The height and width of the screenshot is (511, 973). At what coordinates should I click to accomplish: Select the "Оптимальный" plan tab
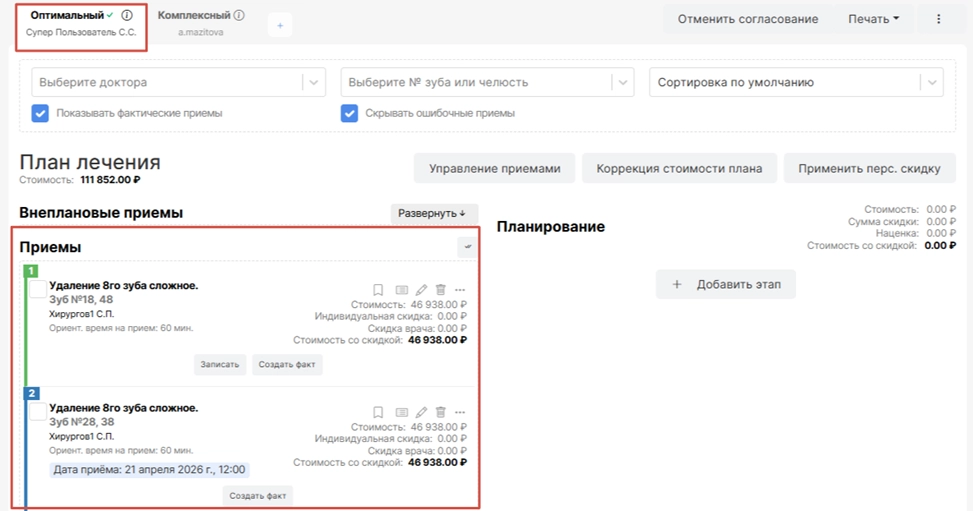tap(66, 16)
